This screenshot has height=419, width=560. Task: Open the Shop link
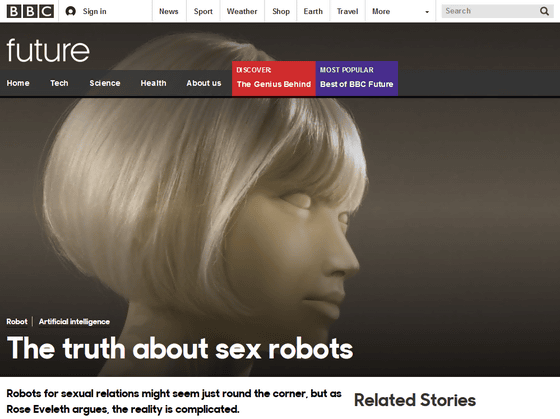(x=281, y=11)
